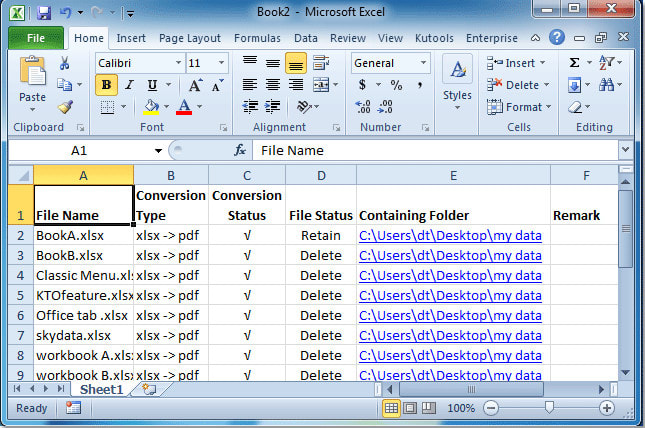Click the Orientation text rotation icon
This screenshot has width=645, height=428.
[x=304, y=107]
